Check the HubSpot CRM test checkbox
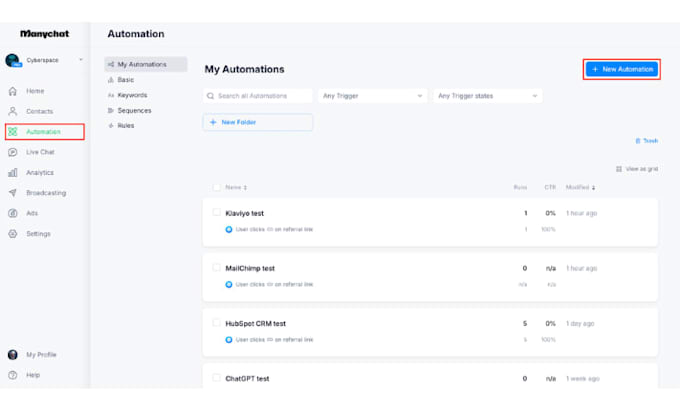Image resolution: width=680 pixels, height=411 pixels. [216, 323]
